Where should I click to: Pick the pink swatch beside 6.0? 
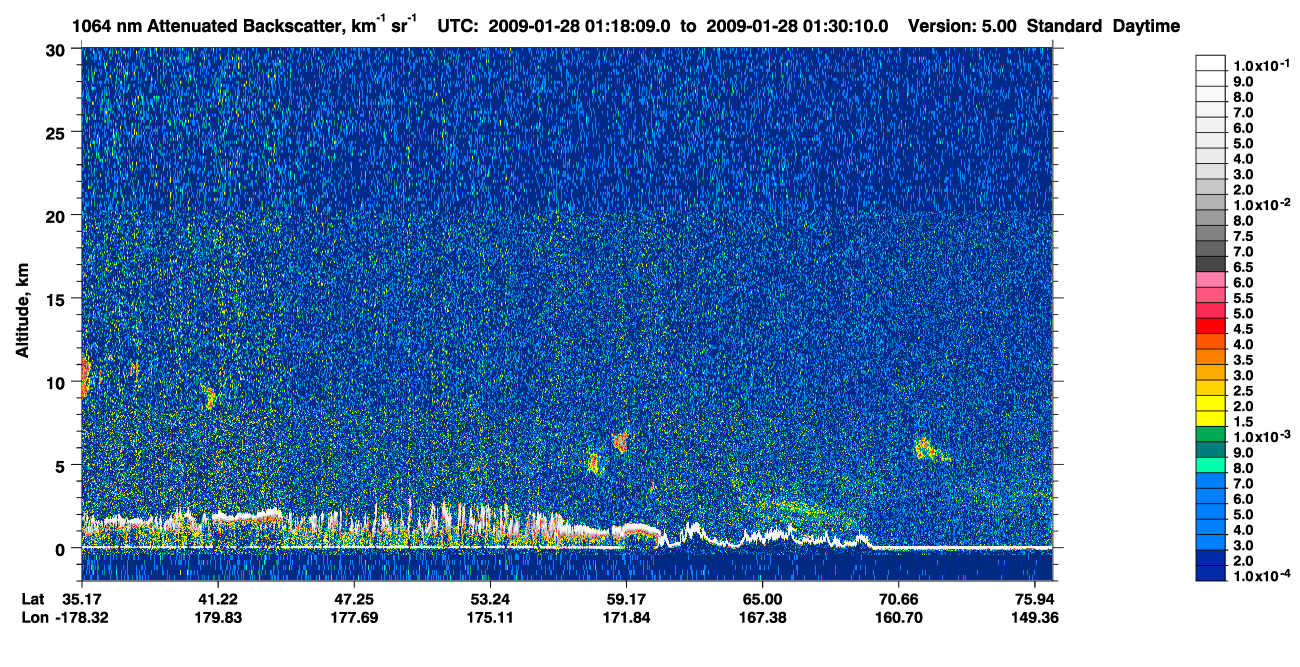click(x=1211, y=280)
